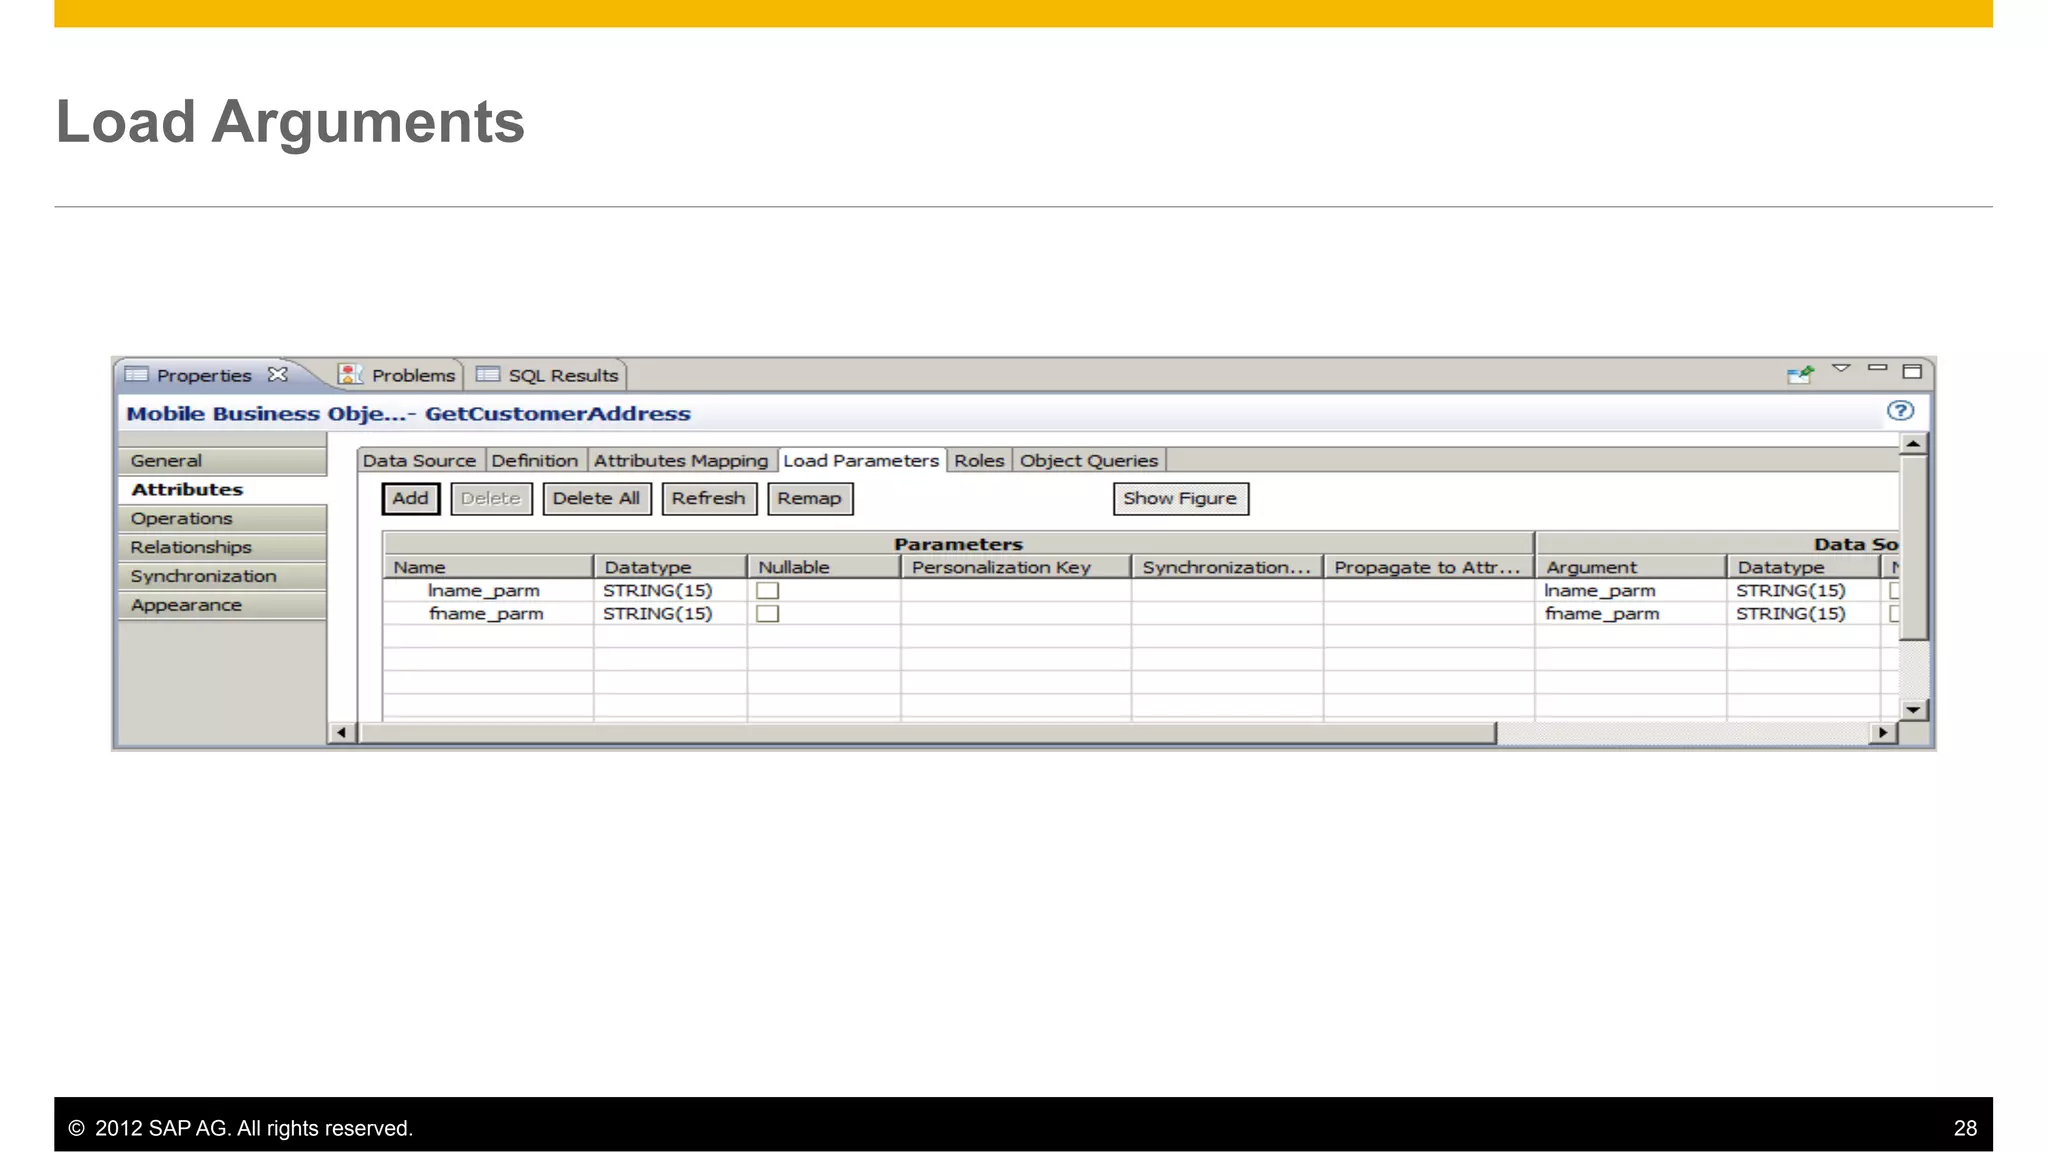Click the Synchronization column header

pos(1227,567)
